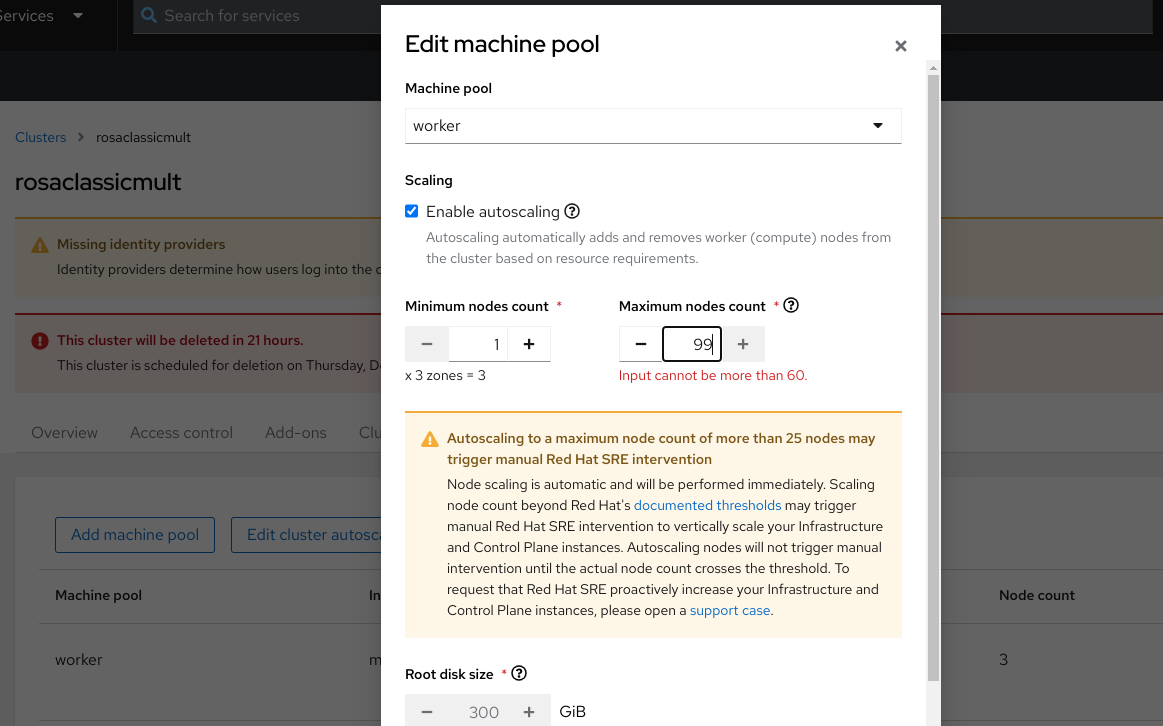
Task: Click the search magnifier icon
Action: pos(149,16)
